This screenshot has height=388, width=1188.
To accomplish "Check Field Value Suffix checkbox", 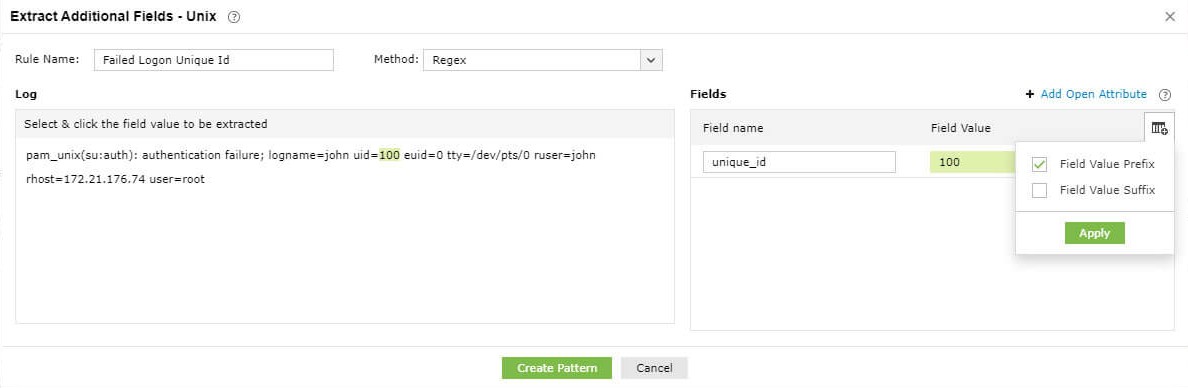I will tap(1040, 190).
